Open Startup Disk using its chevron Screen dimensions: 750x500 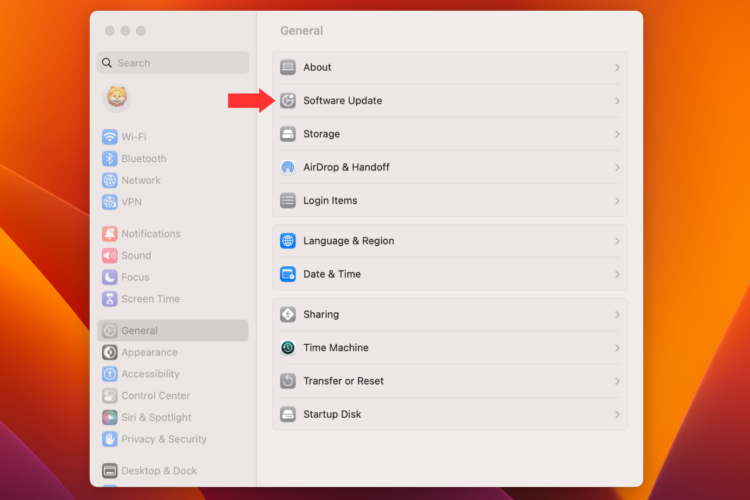(x=617, y=414)
